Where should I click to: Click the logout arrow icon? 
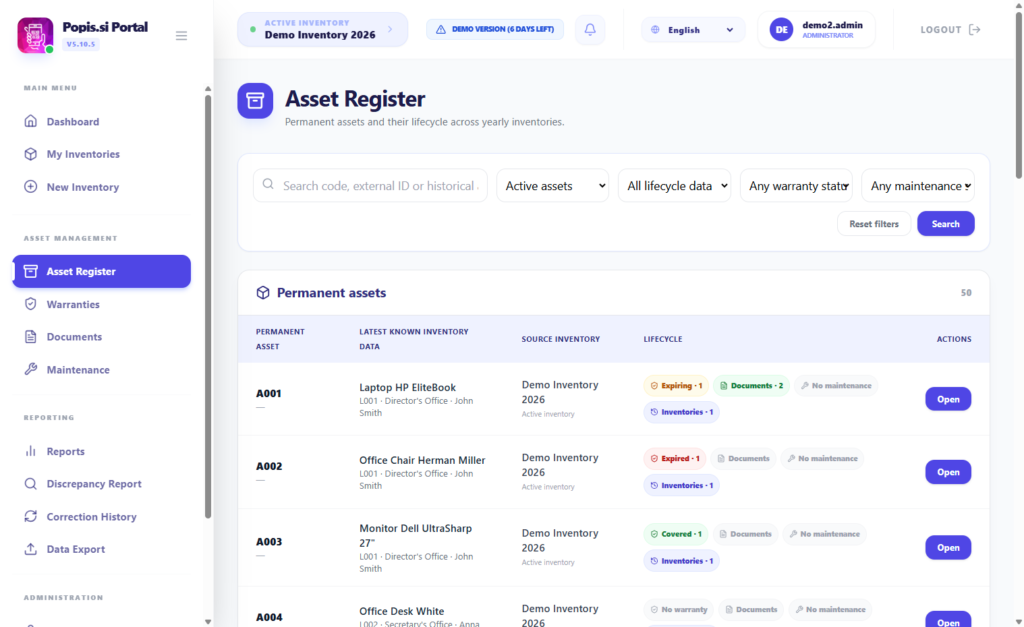coord(974,29)
